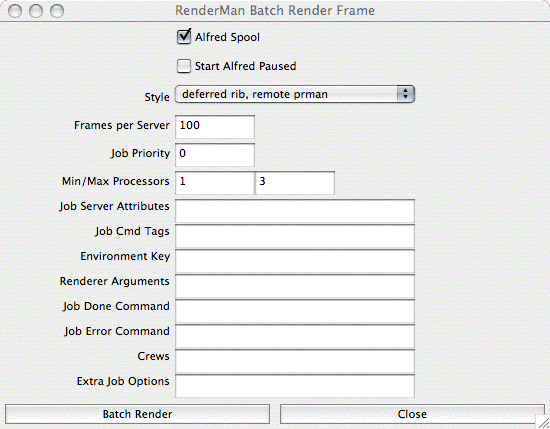The image size is (550, 429).
Task: Select the Job Priority input field
Action: coord(215,155)
